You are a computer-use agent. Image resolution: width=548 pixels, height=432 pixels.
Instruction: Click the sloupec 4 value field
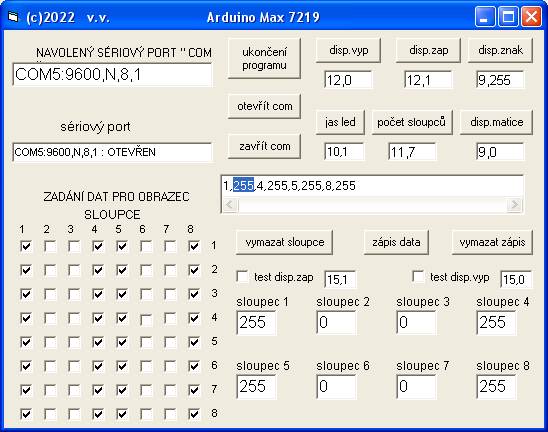point(496,323)
